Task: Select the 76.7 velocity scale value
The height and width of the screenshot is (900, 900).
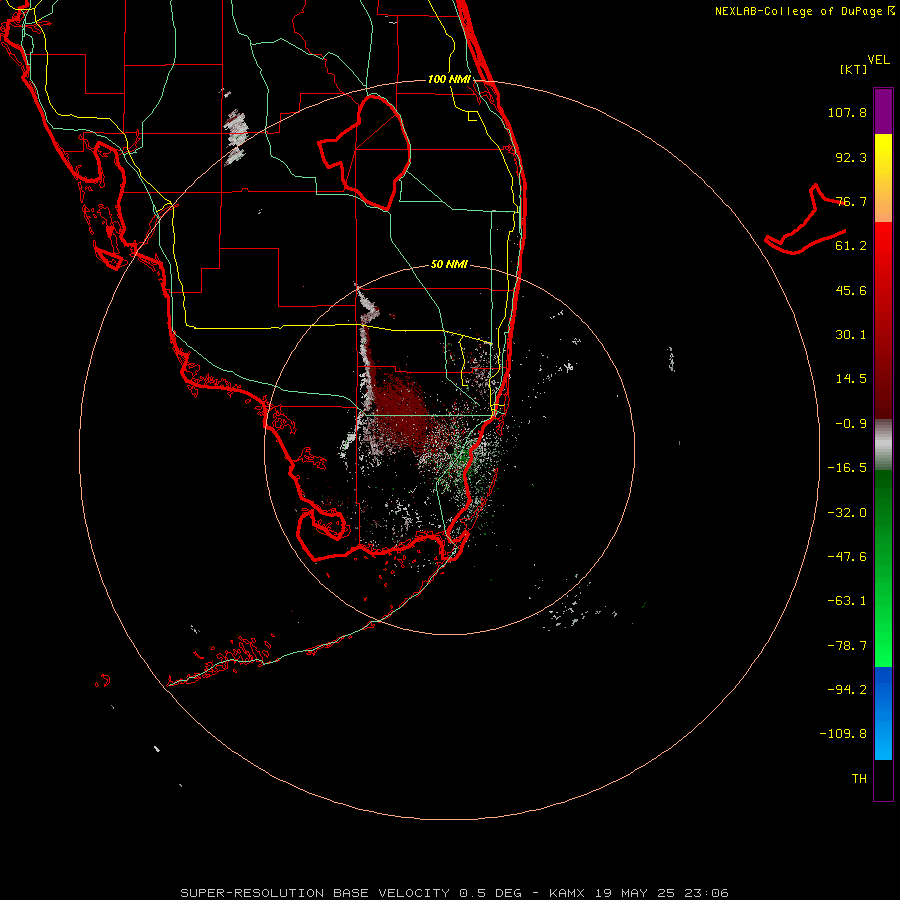Action: tap(851, 201)
